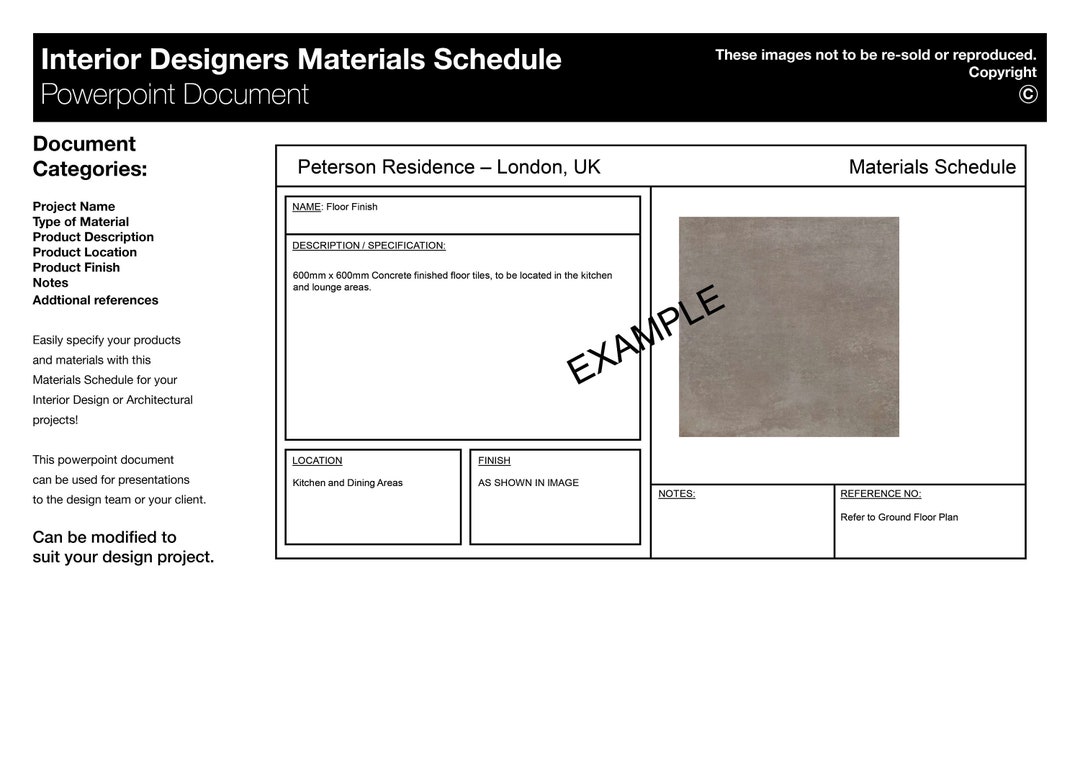This screenshot has height=764, width=1080.
Task: Expand the LOCATION section
Action: tap(317, 461)
